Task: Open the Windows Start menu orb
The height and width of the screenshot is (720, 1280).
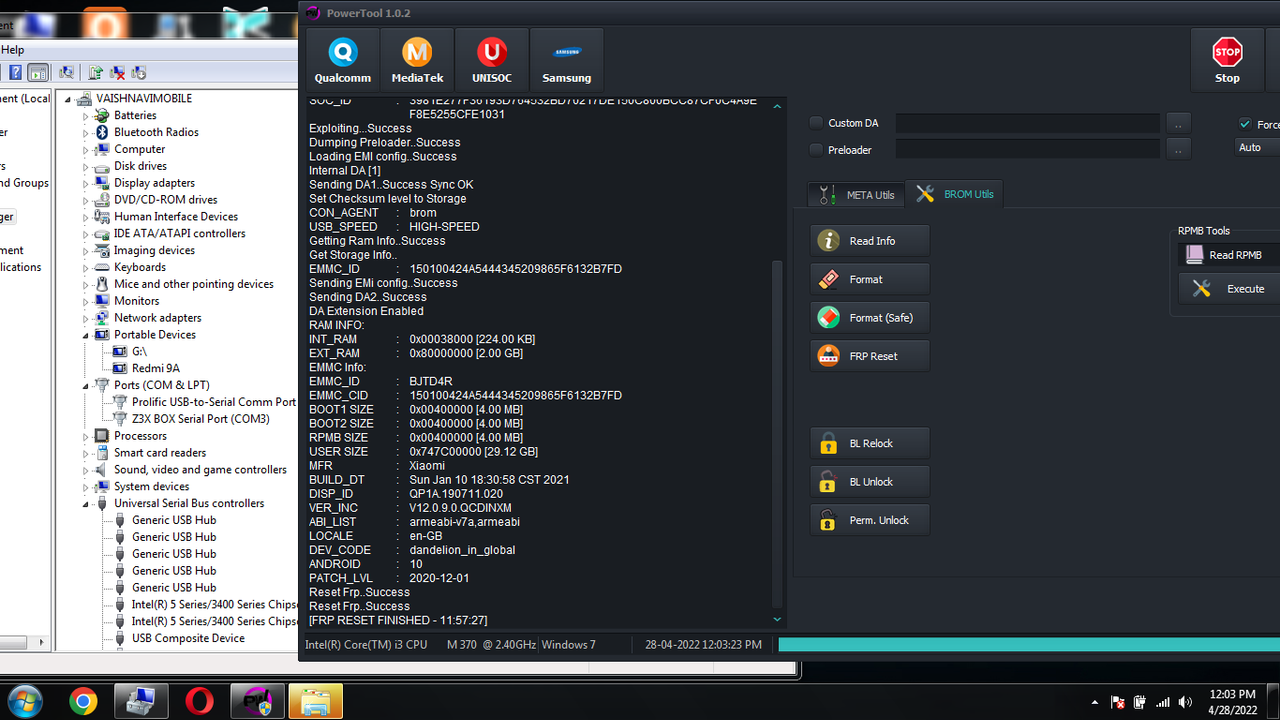Action: [x=24, y=701]
